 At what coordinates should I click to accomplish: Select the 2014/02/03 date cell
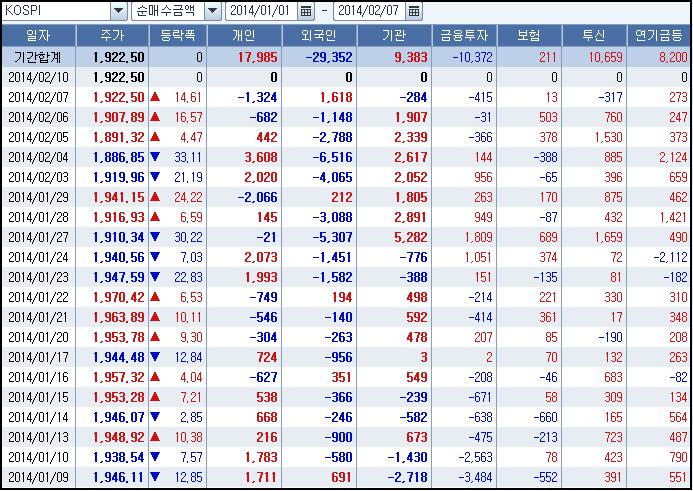point(38,178)
